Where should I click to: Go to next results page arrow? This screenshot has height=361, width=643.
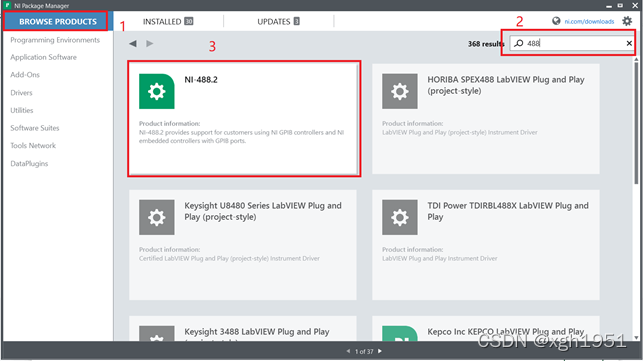(380, 351)
